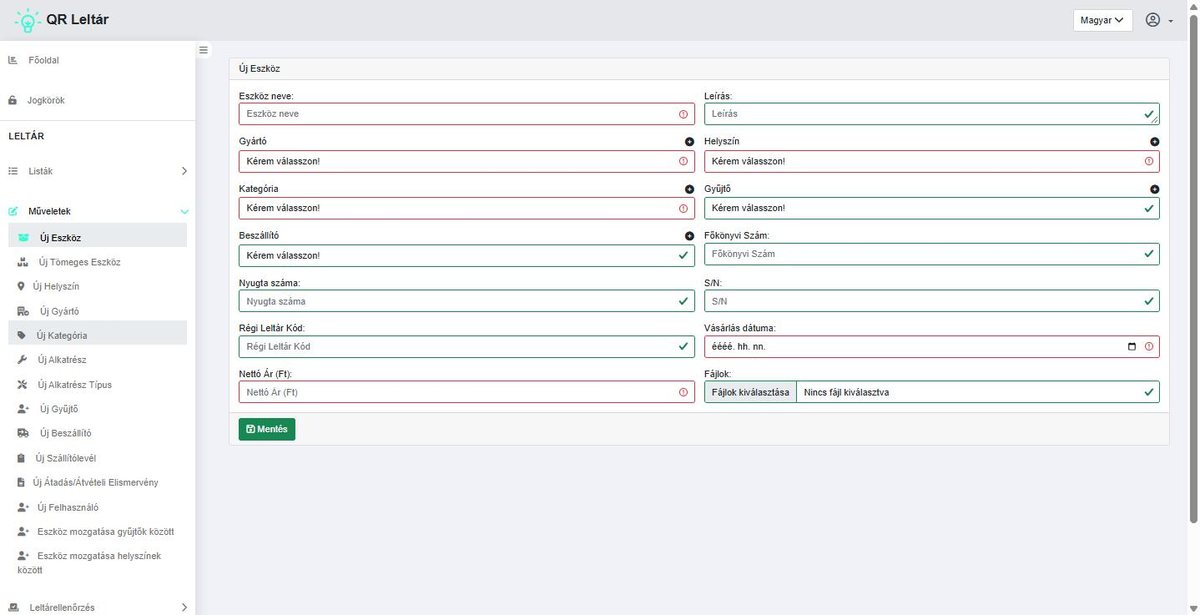Click the Új Szállítólevél clipboard icon
This screenshot has height=615, width=1200.
pos(21,458)
